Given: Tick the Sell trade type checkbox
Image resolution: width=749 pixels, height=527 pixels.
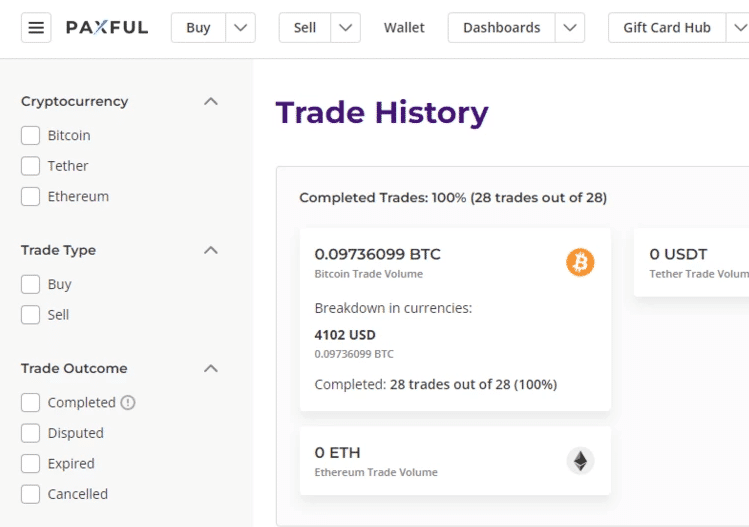Looking at the screenshot, I should [x=31, y=314].
